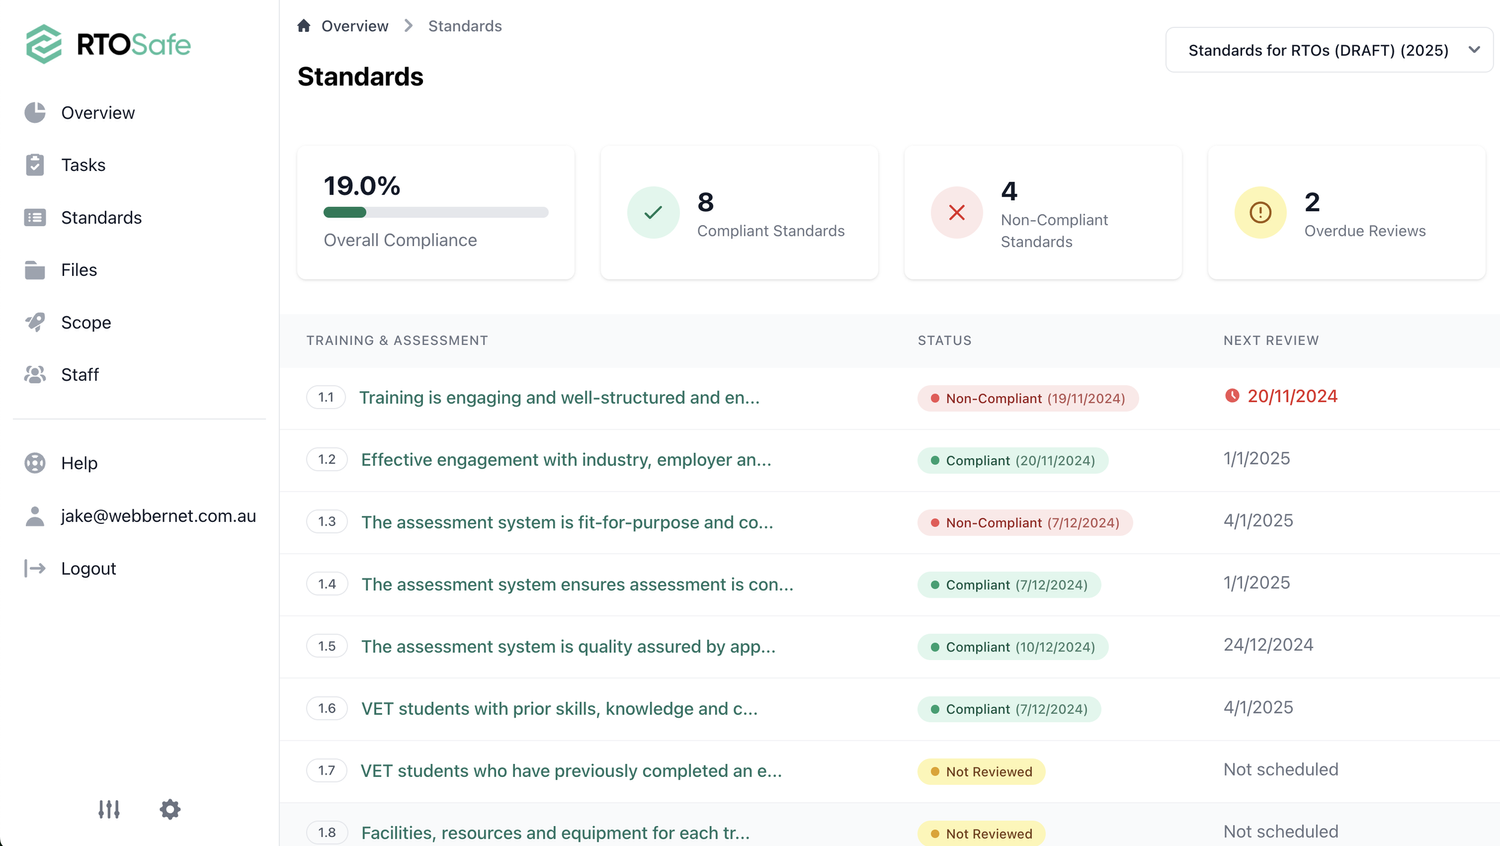Go to Standards in the sidebar menu

101,218
